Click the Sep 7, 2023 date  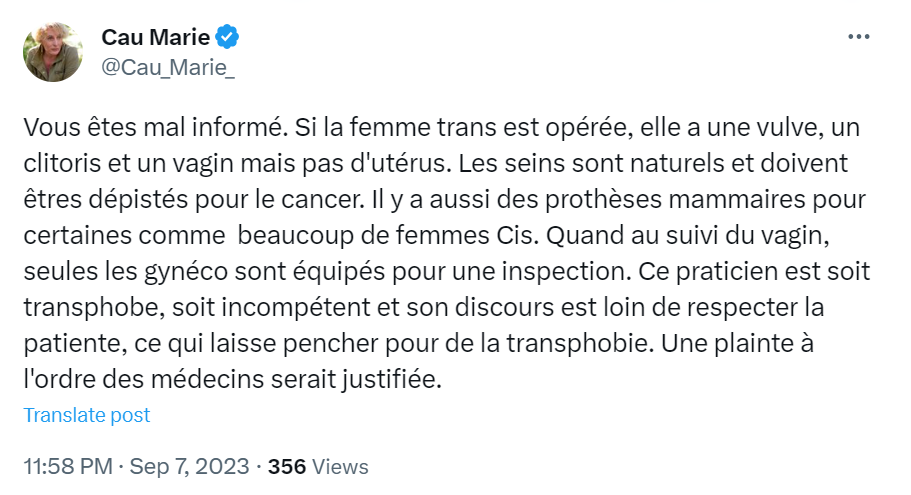(x=189, y=467)
